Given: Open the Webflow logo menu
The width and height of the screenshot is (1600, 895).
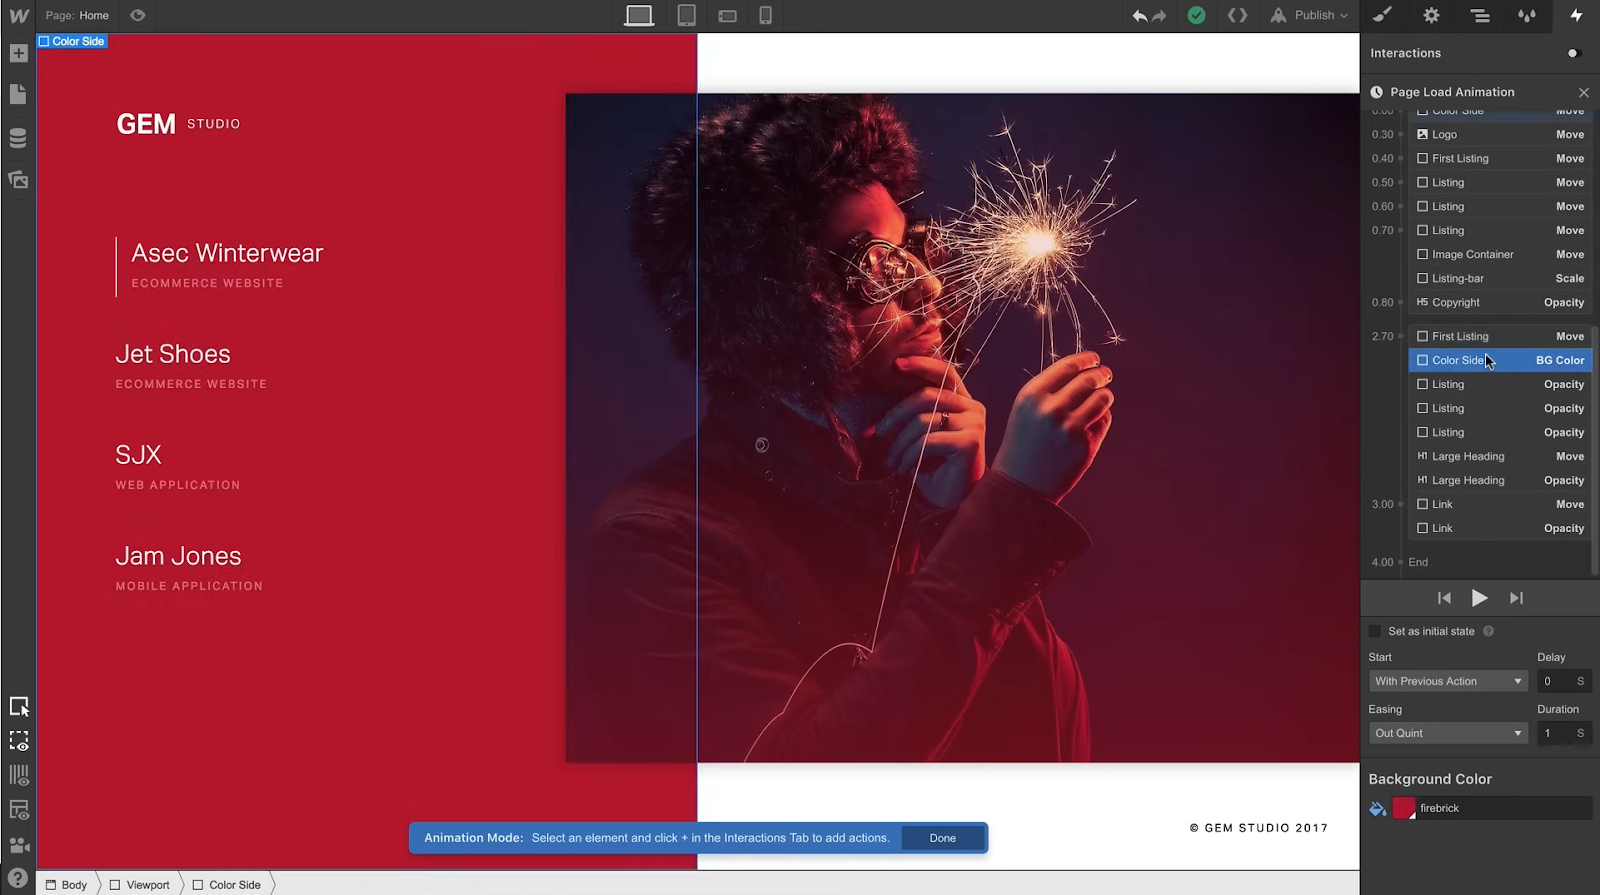Looking at the screenshot, I should pyautogui.click(x=18, y=16).
